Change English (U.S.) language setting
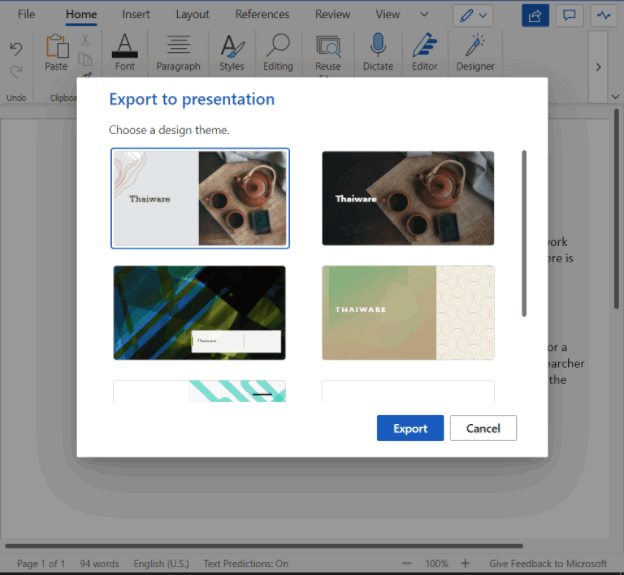Screen dimensions: 624x575 click(161, 563)
